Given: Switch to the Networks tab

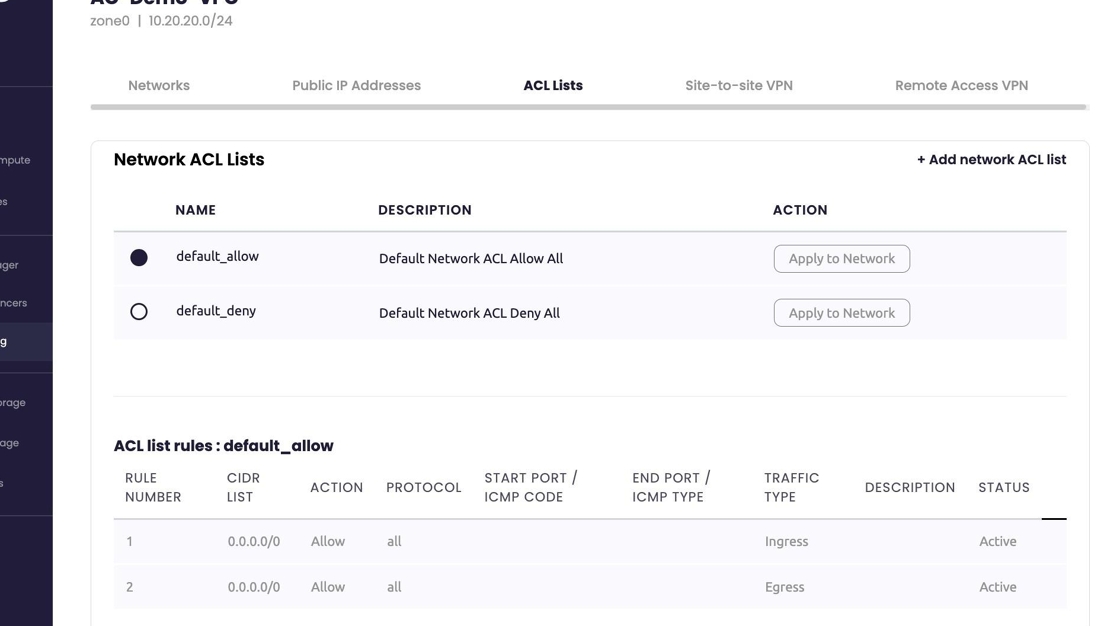Looking at the screenshot, I should (x=158, y=86).
